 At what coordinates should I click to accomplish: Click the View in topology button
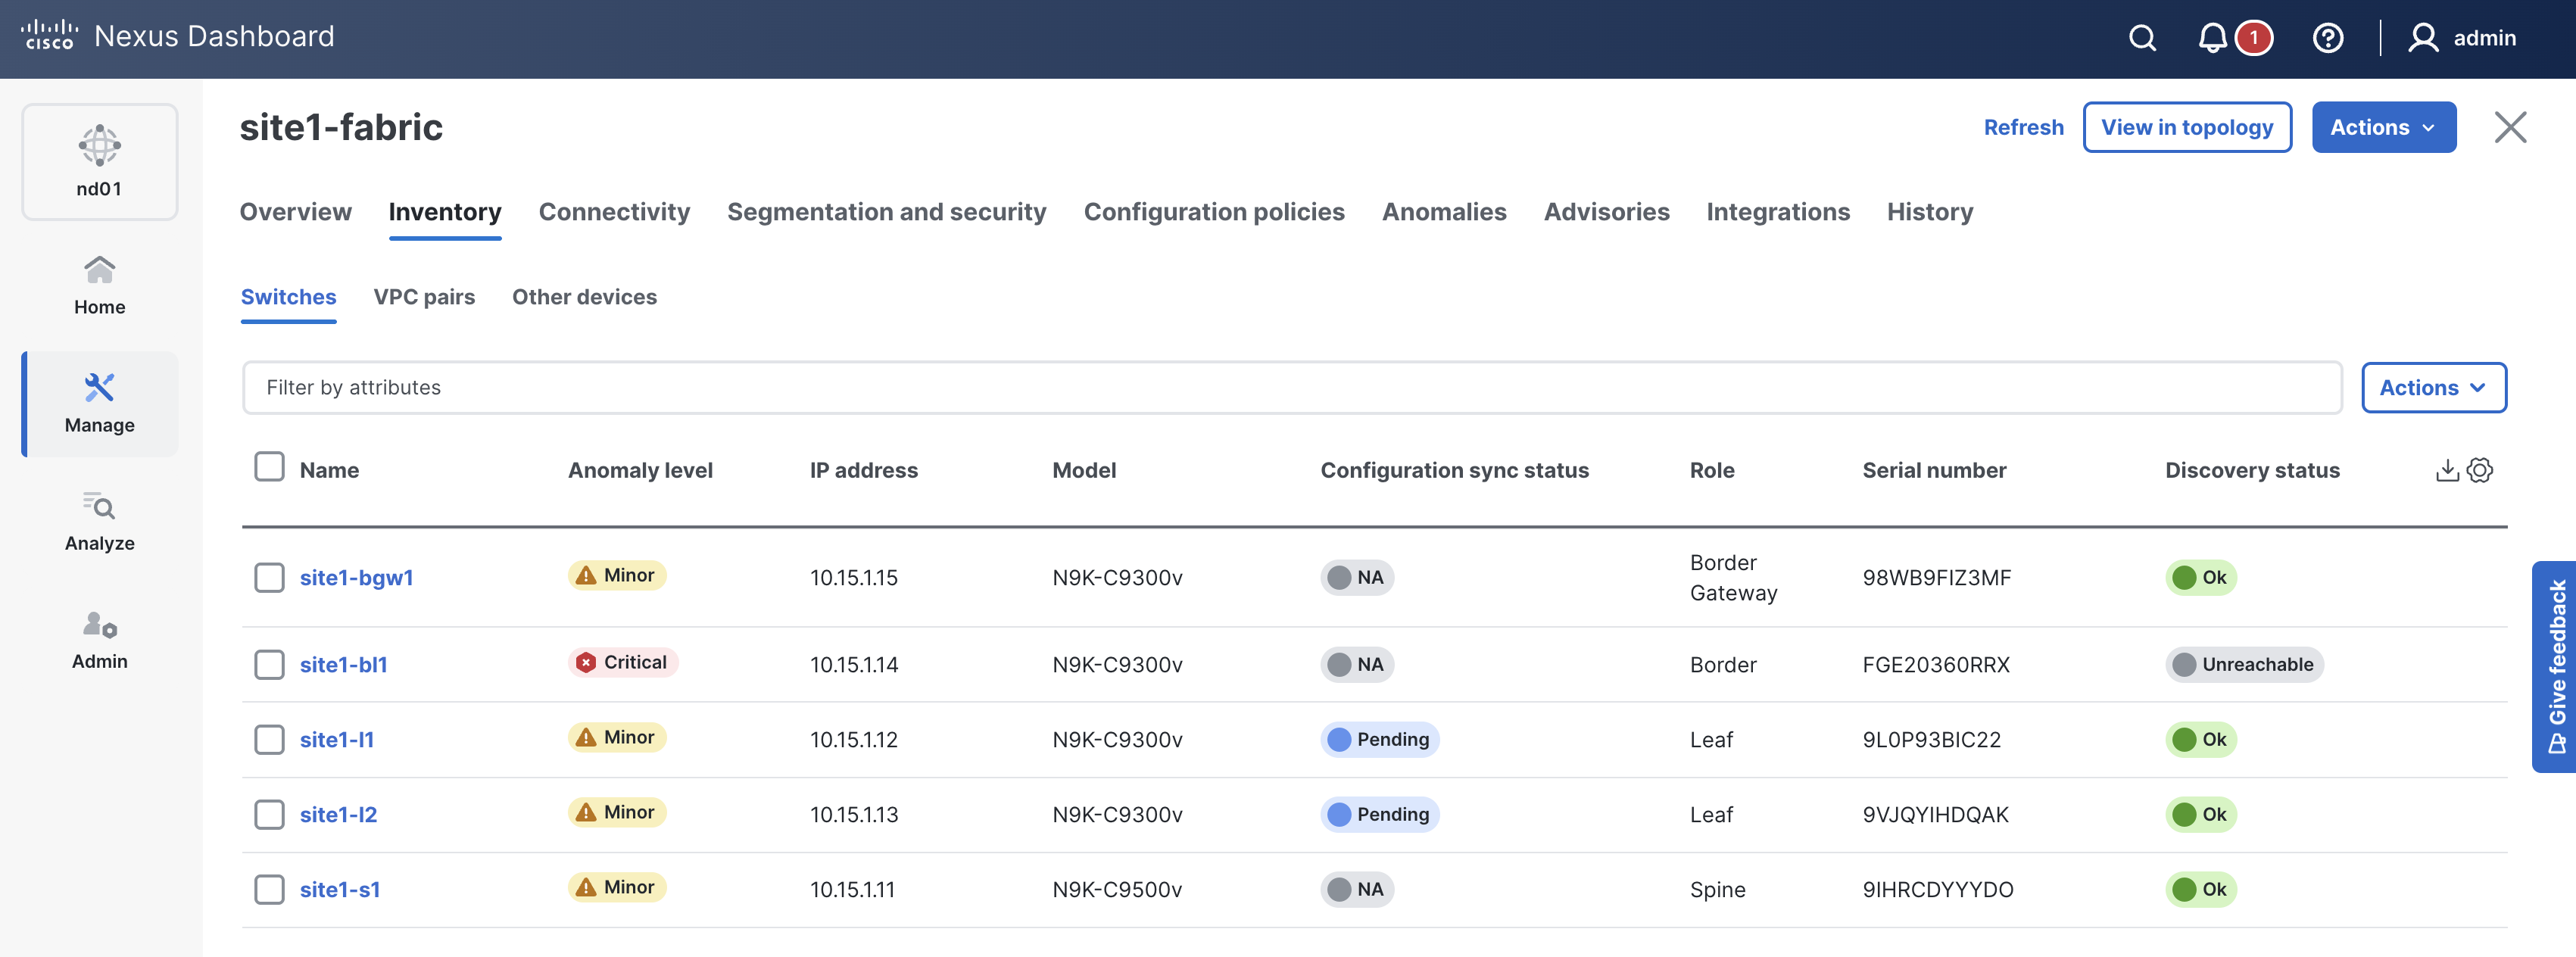pyautogui.click(x=2186, y=127)
